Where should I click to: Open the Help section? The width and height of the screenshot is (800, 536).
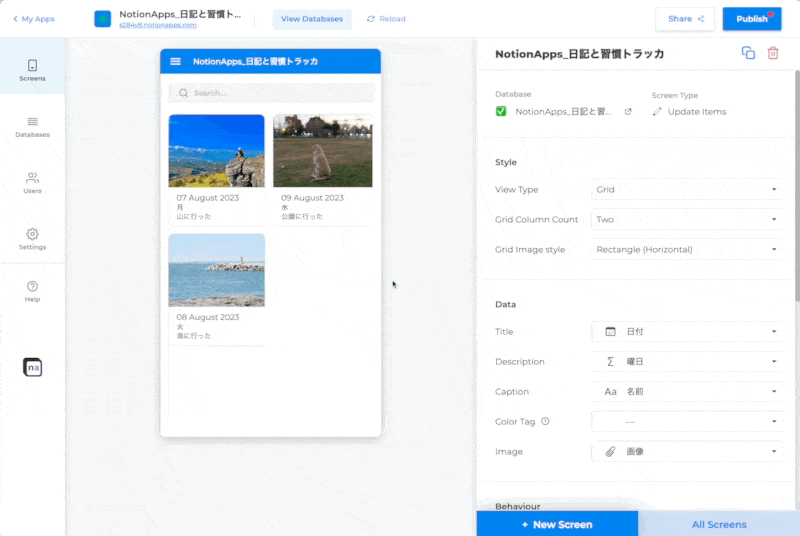(x=32, y=291)
